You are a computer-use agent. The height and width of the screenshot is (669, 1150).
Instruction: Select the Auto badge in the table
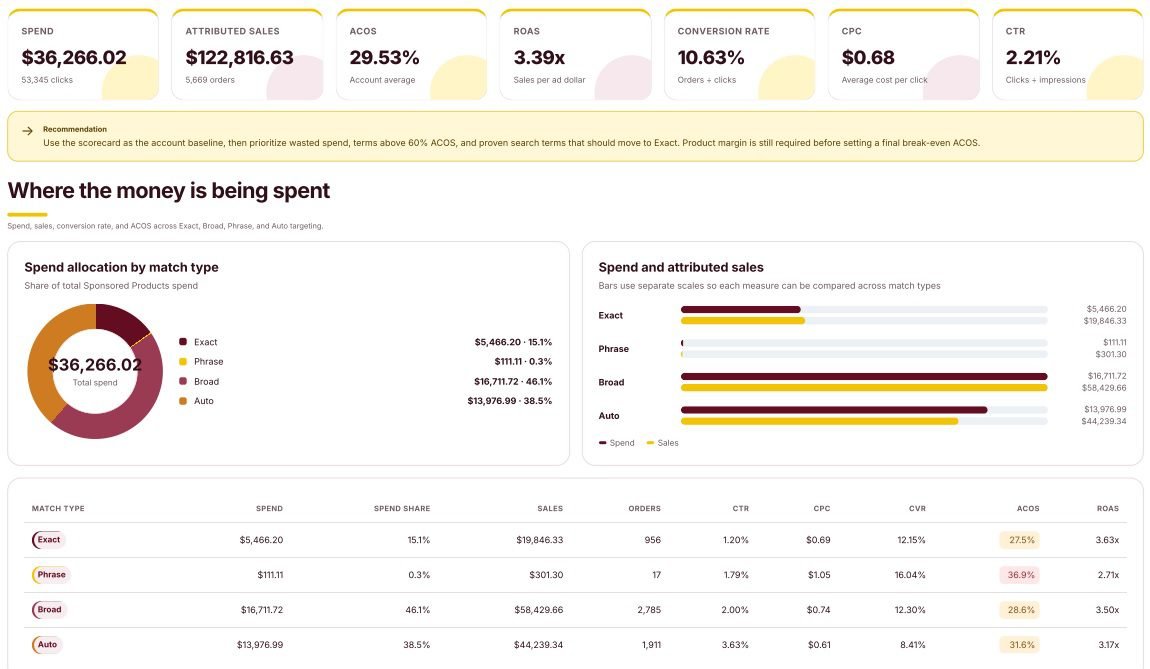tap(47, 645)
